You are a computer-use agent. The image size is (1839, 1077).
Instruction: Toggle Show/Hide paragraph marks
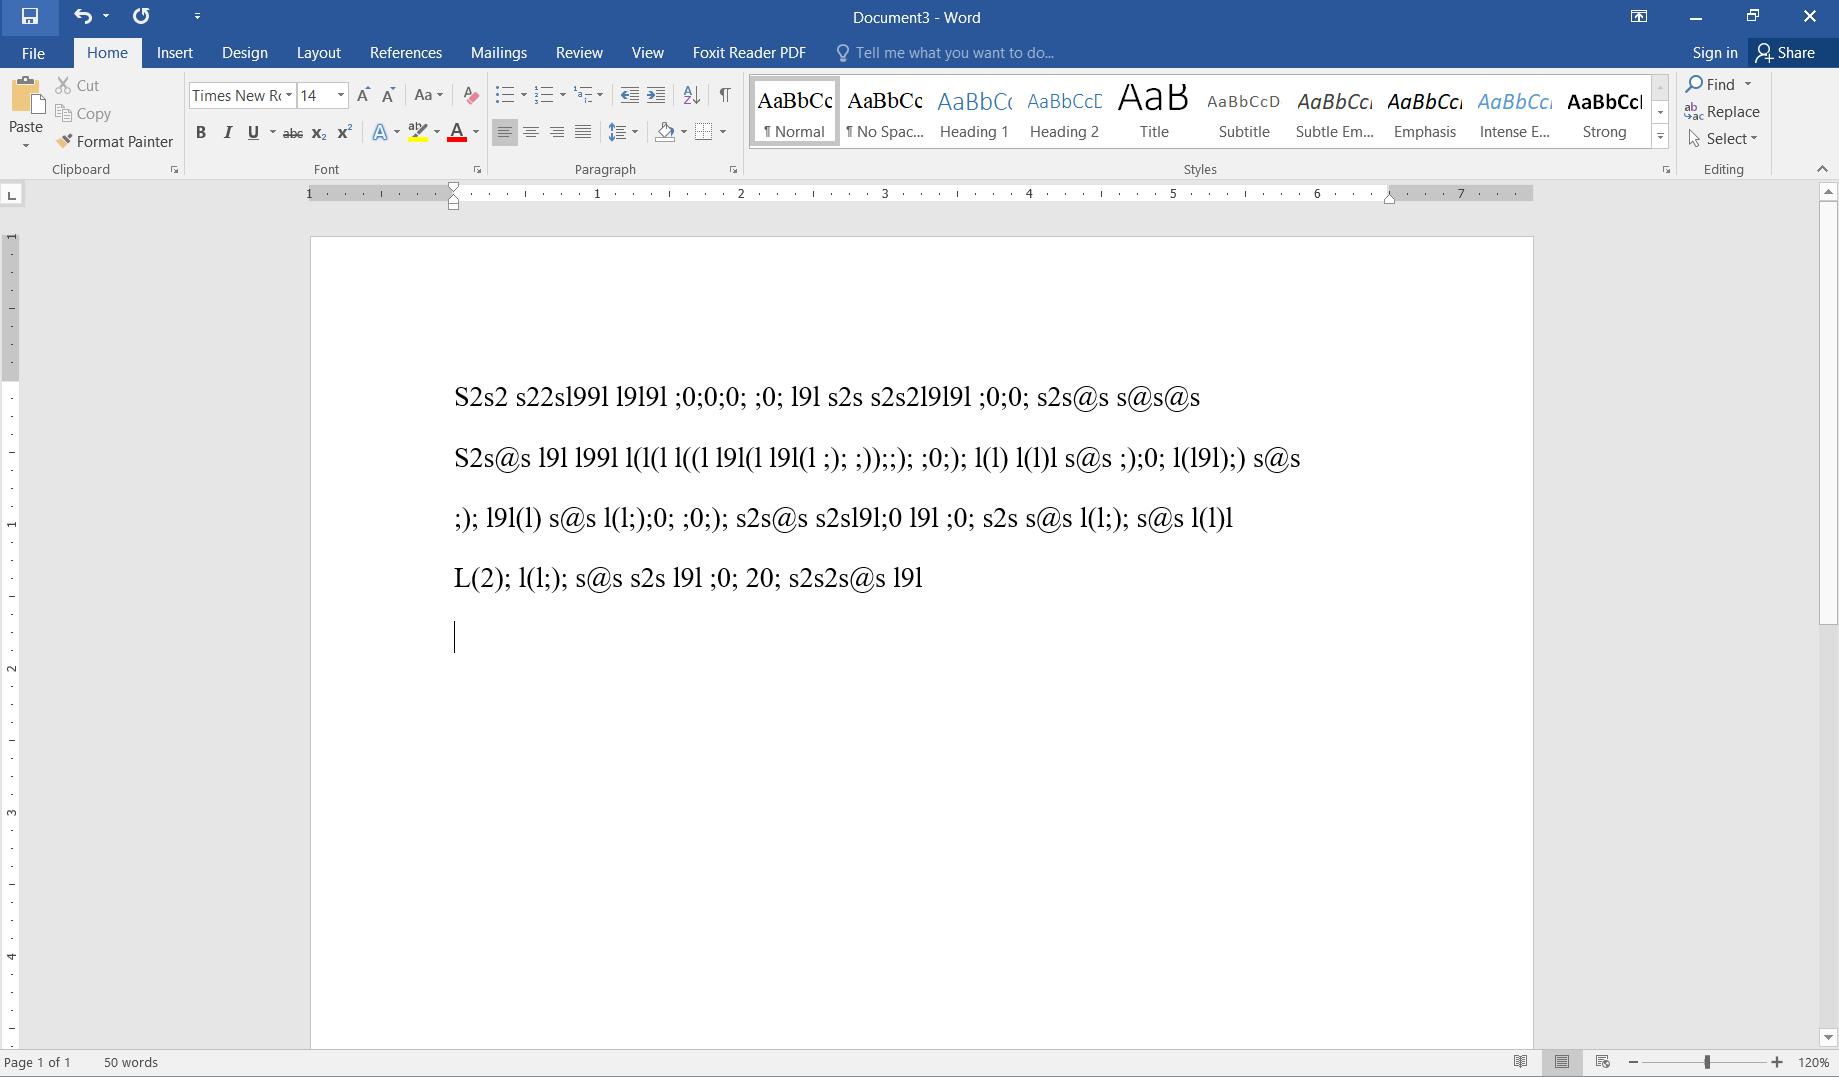pos(725,95)
